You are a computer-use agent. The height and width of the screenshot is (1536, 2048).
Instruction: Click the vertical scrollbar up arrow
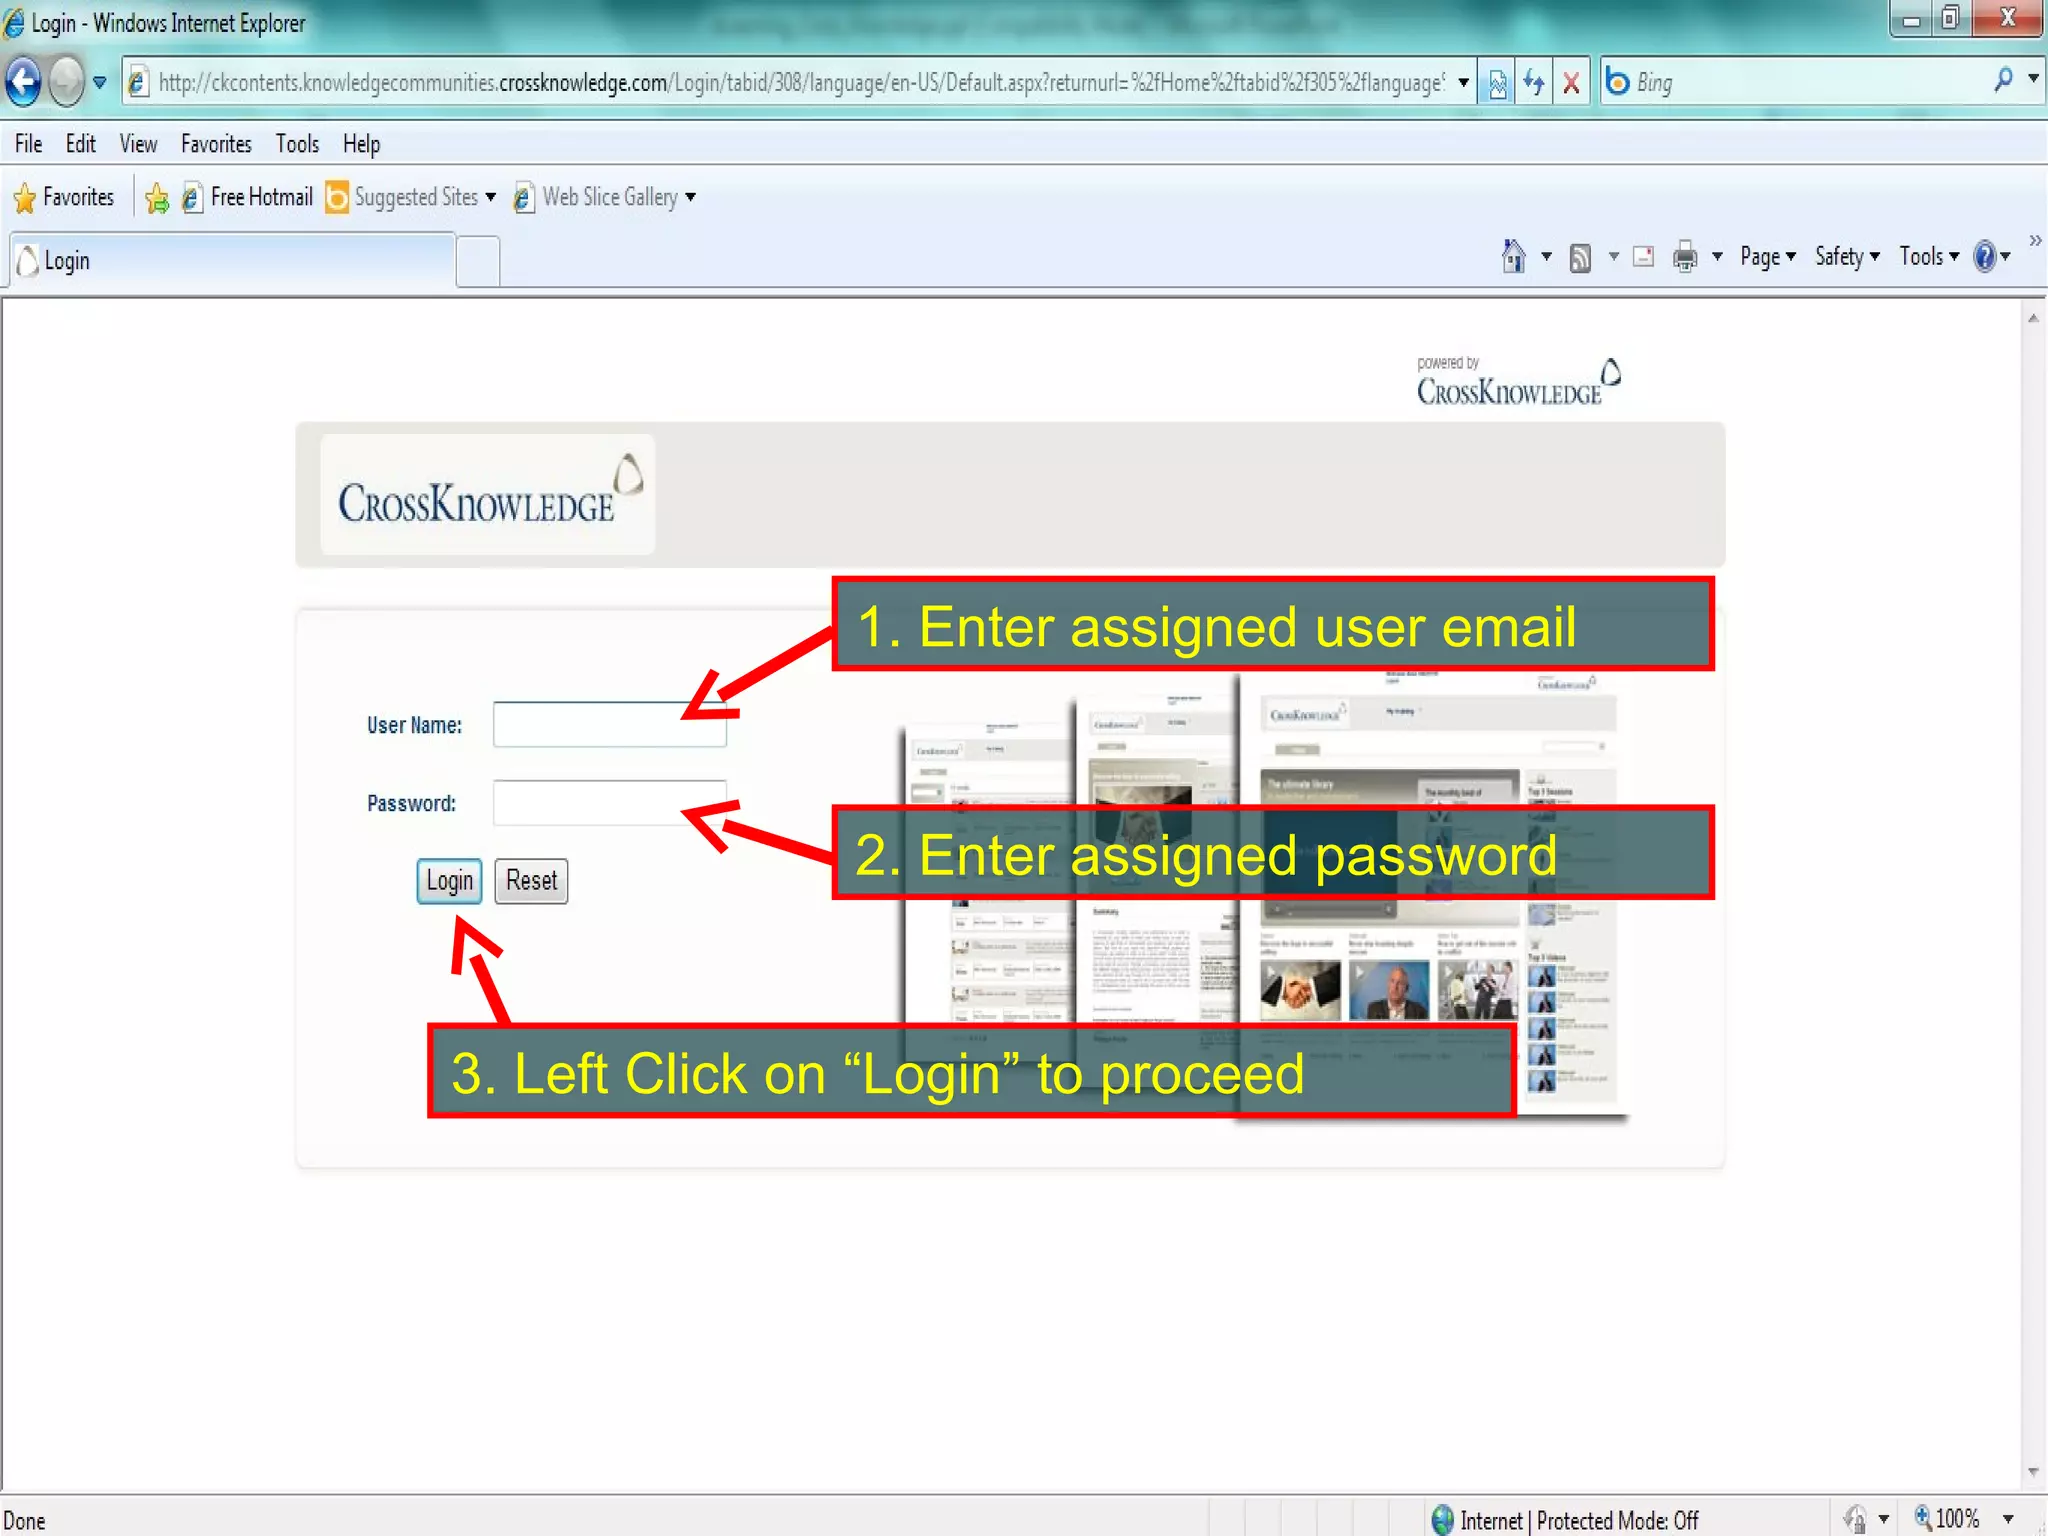click(x=2033, y=318)
